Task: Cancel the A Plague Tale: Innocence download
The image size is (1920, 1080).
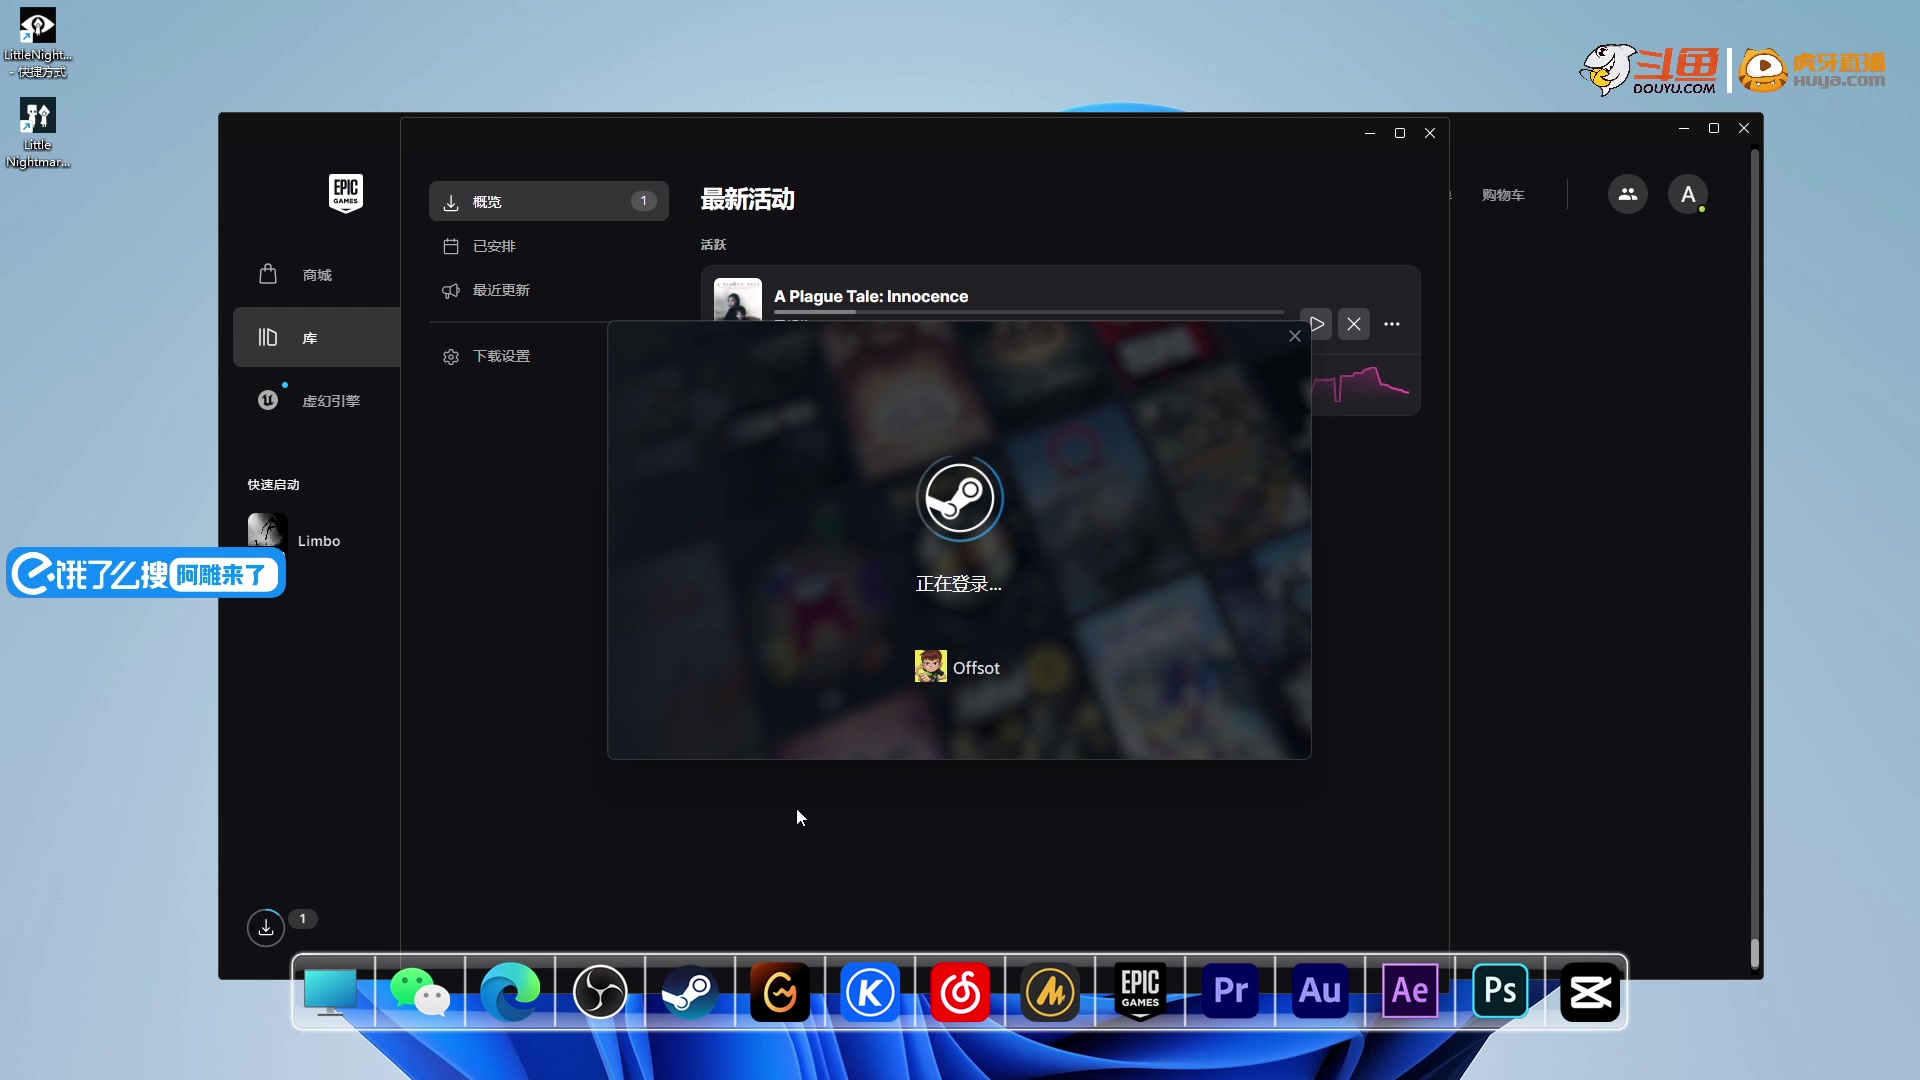Action: (1354, 324)
